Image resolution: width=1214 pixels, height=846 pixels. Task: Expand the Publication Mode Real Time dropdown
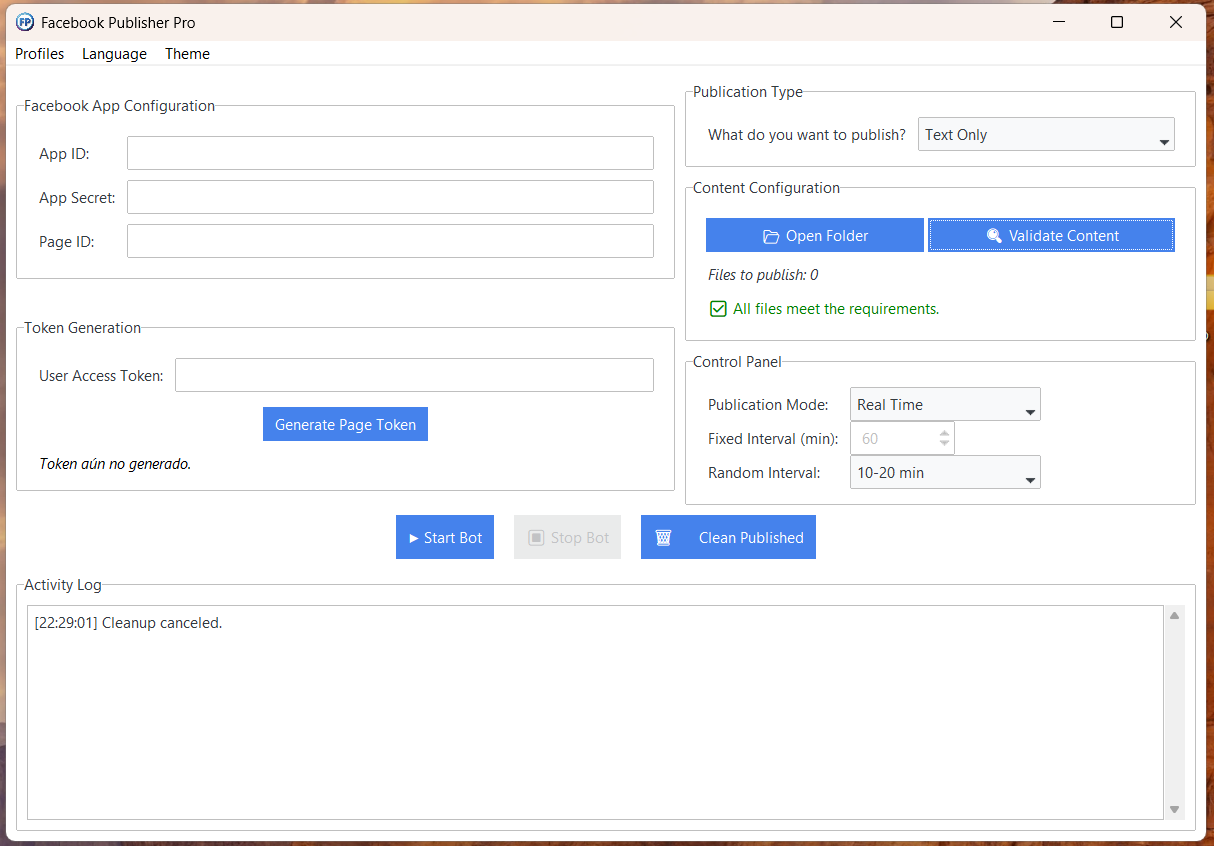945,404
